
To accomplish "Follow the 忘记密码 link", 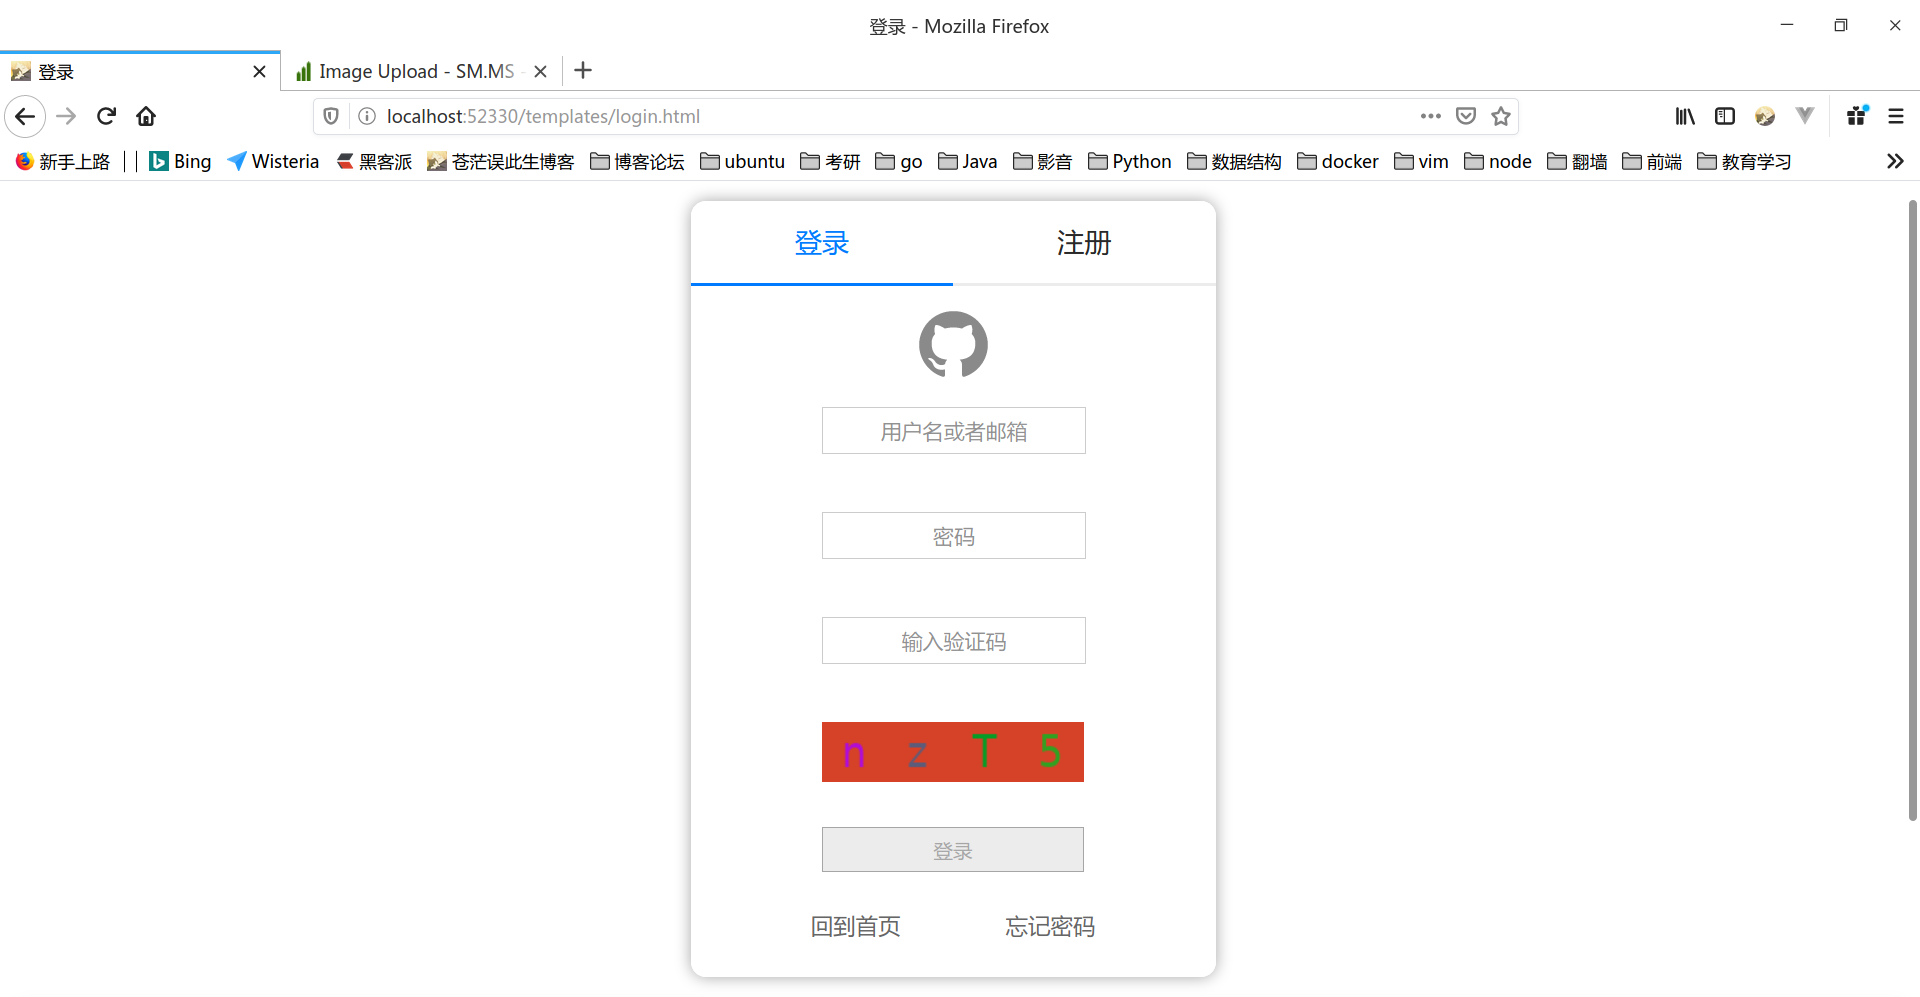I will [x=1050, y=927].
